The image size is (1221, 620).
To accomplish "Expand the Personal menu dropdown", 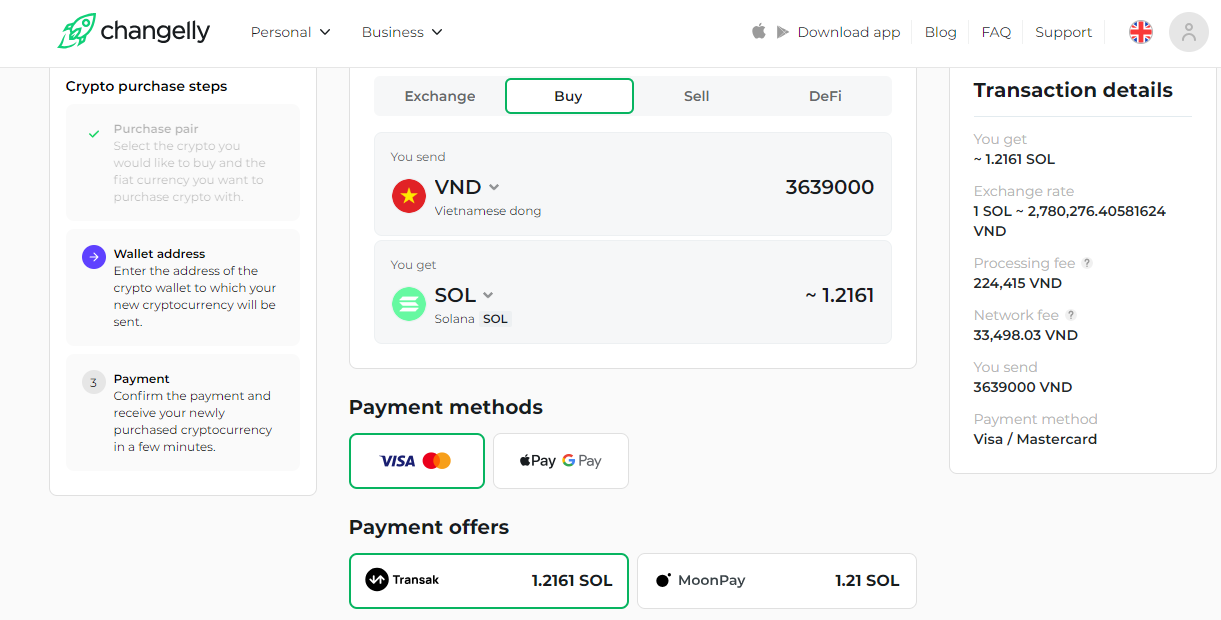I will click(290, 32).
